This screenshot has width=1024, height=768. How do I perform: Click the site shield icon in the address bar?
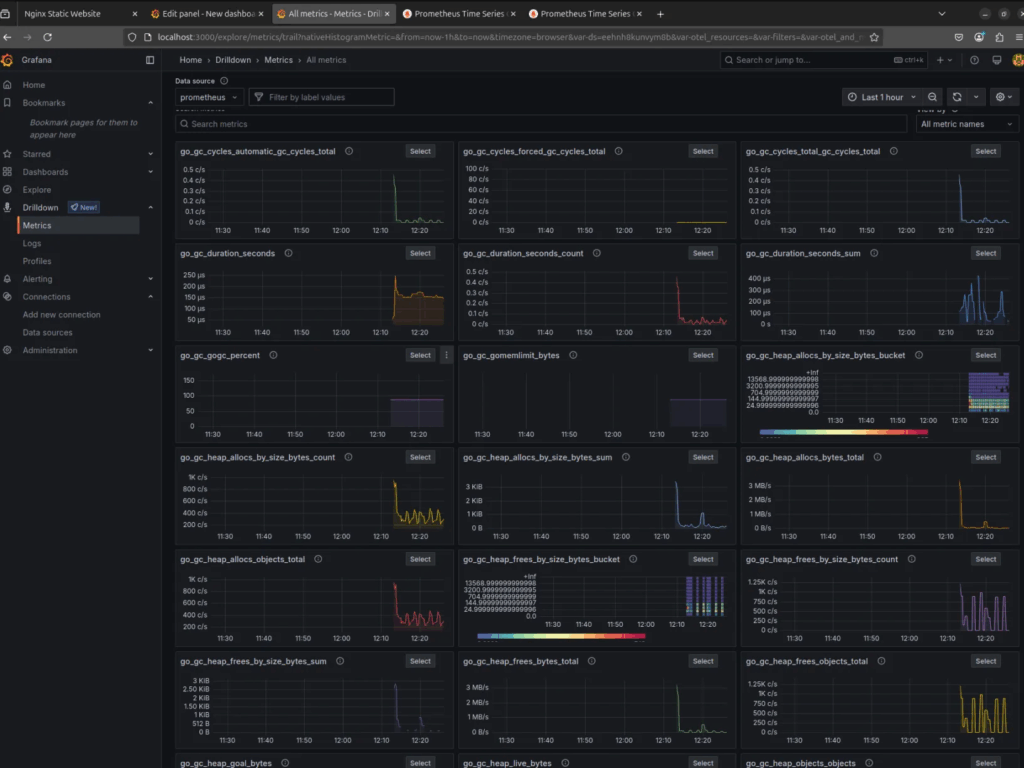pyautogui.click(x=132, y=37)
